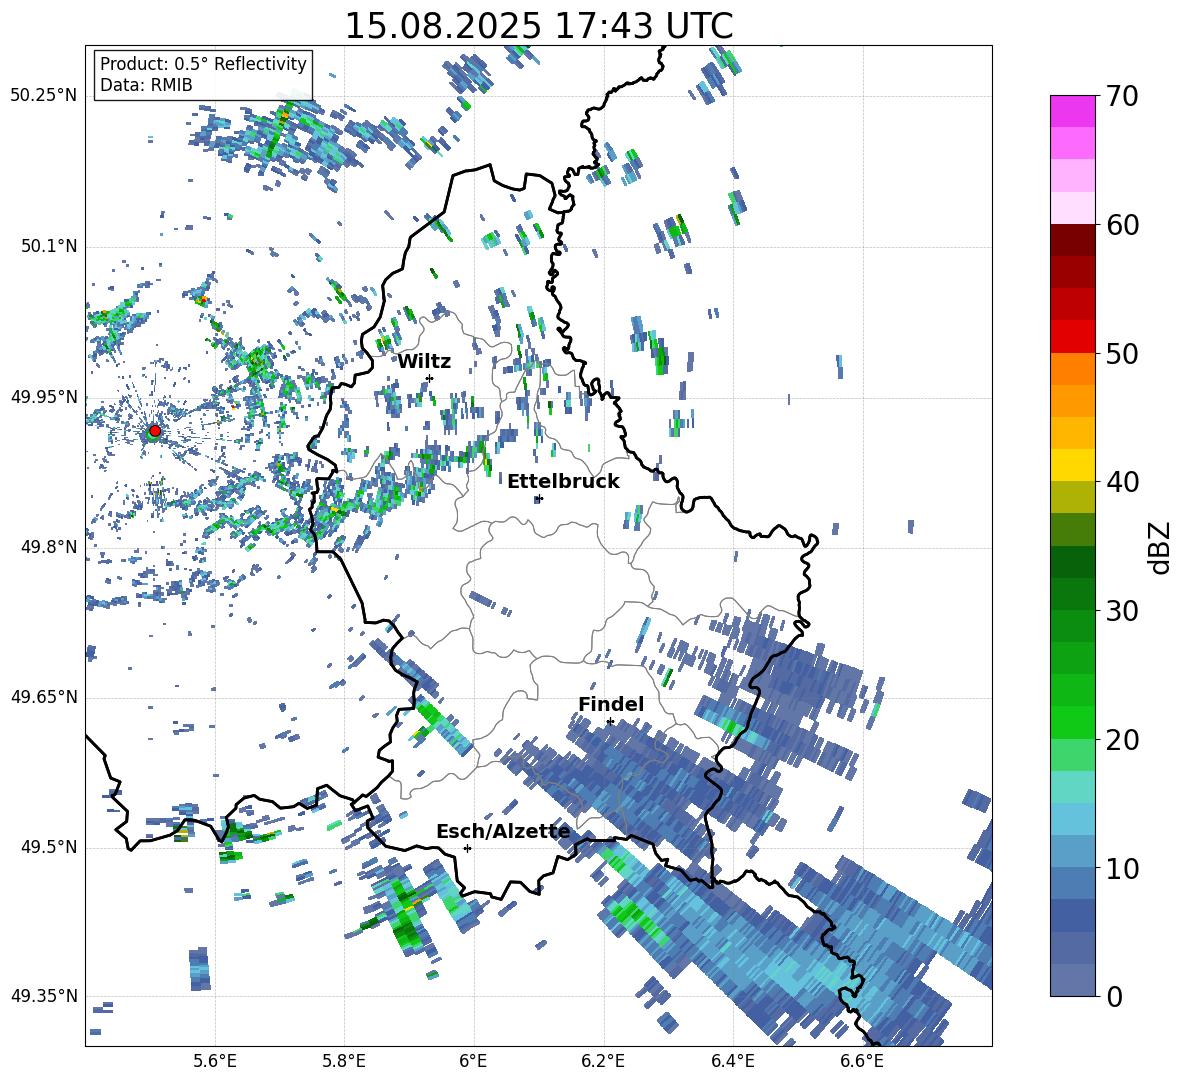Click the Wiltz station cross marker

[x=430, y=378]
